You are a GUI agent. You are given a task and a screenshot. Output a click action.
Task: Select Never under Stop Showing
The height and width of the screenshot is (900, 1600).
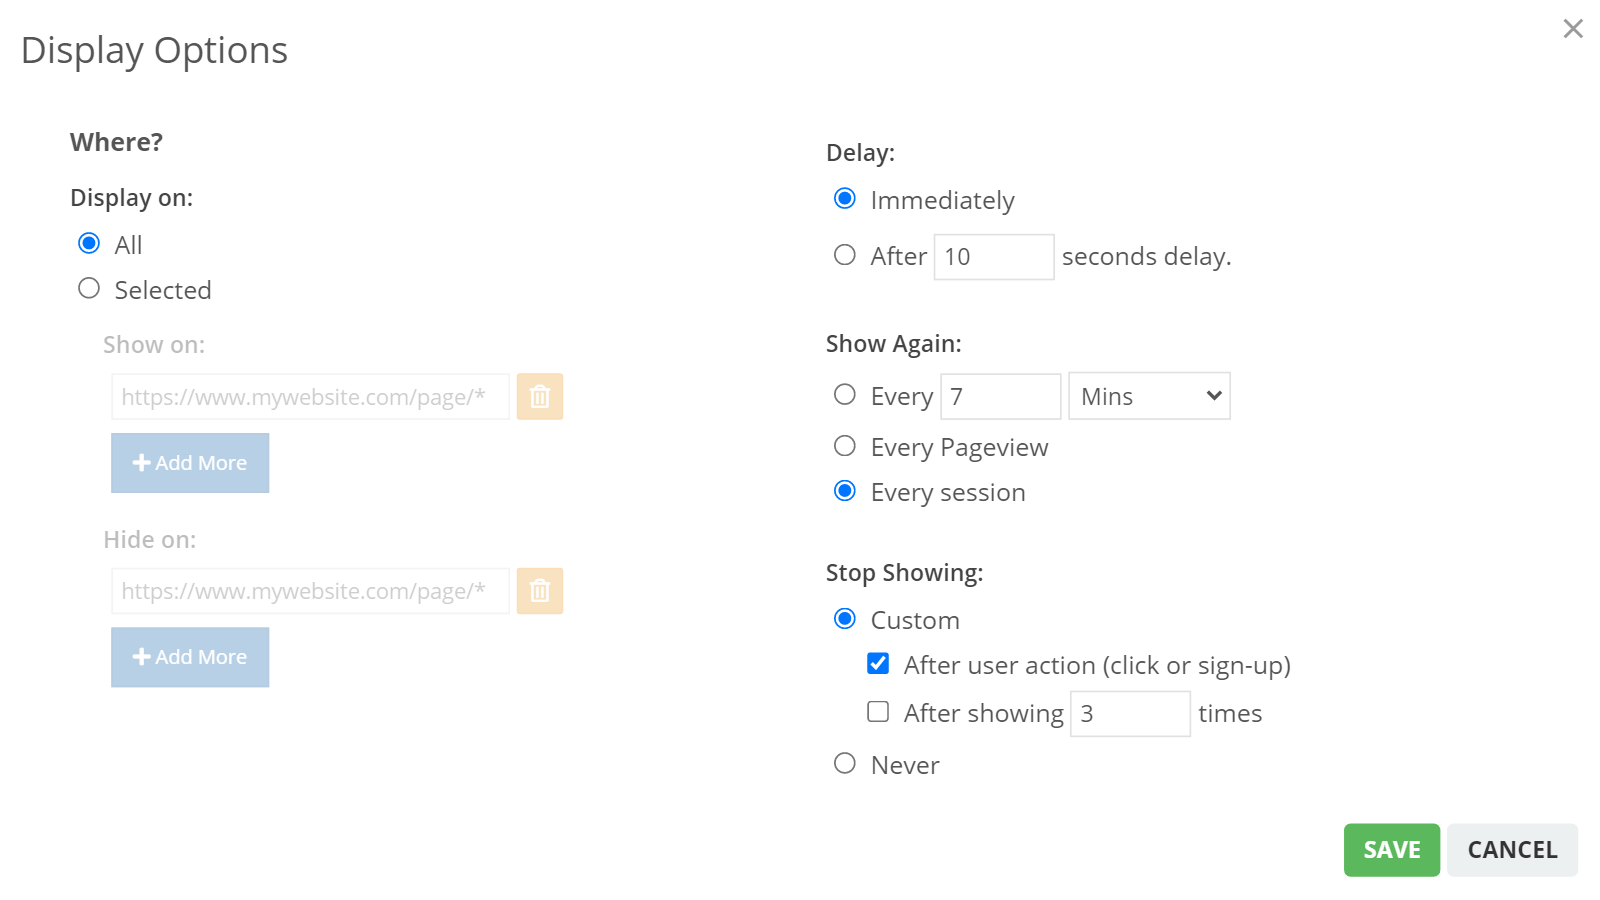click(845, 763)
